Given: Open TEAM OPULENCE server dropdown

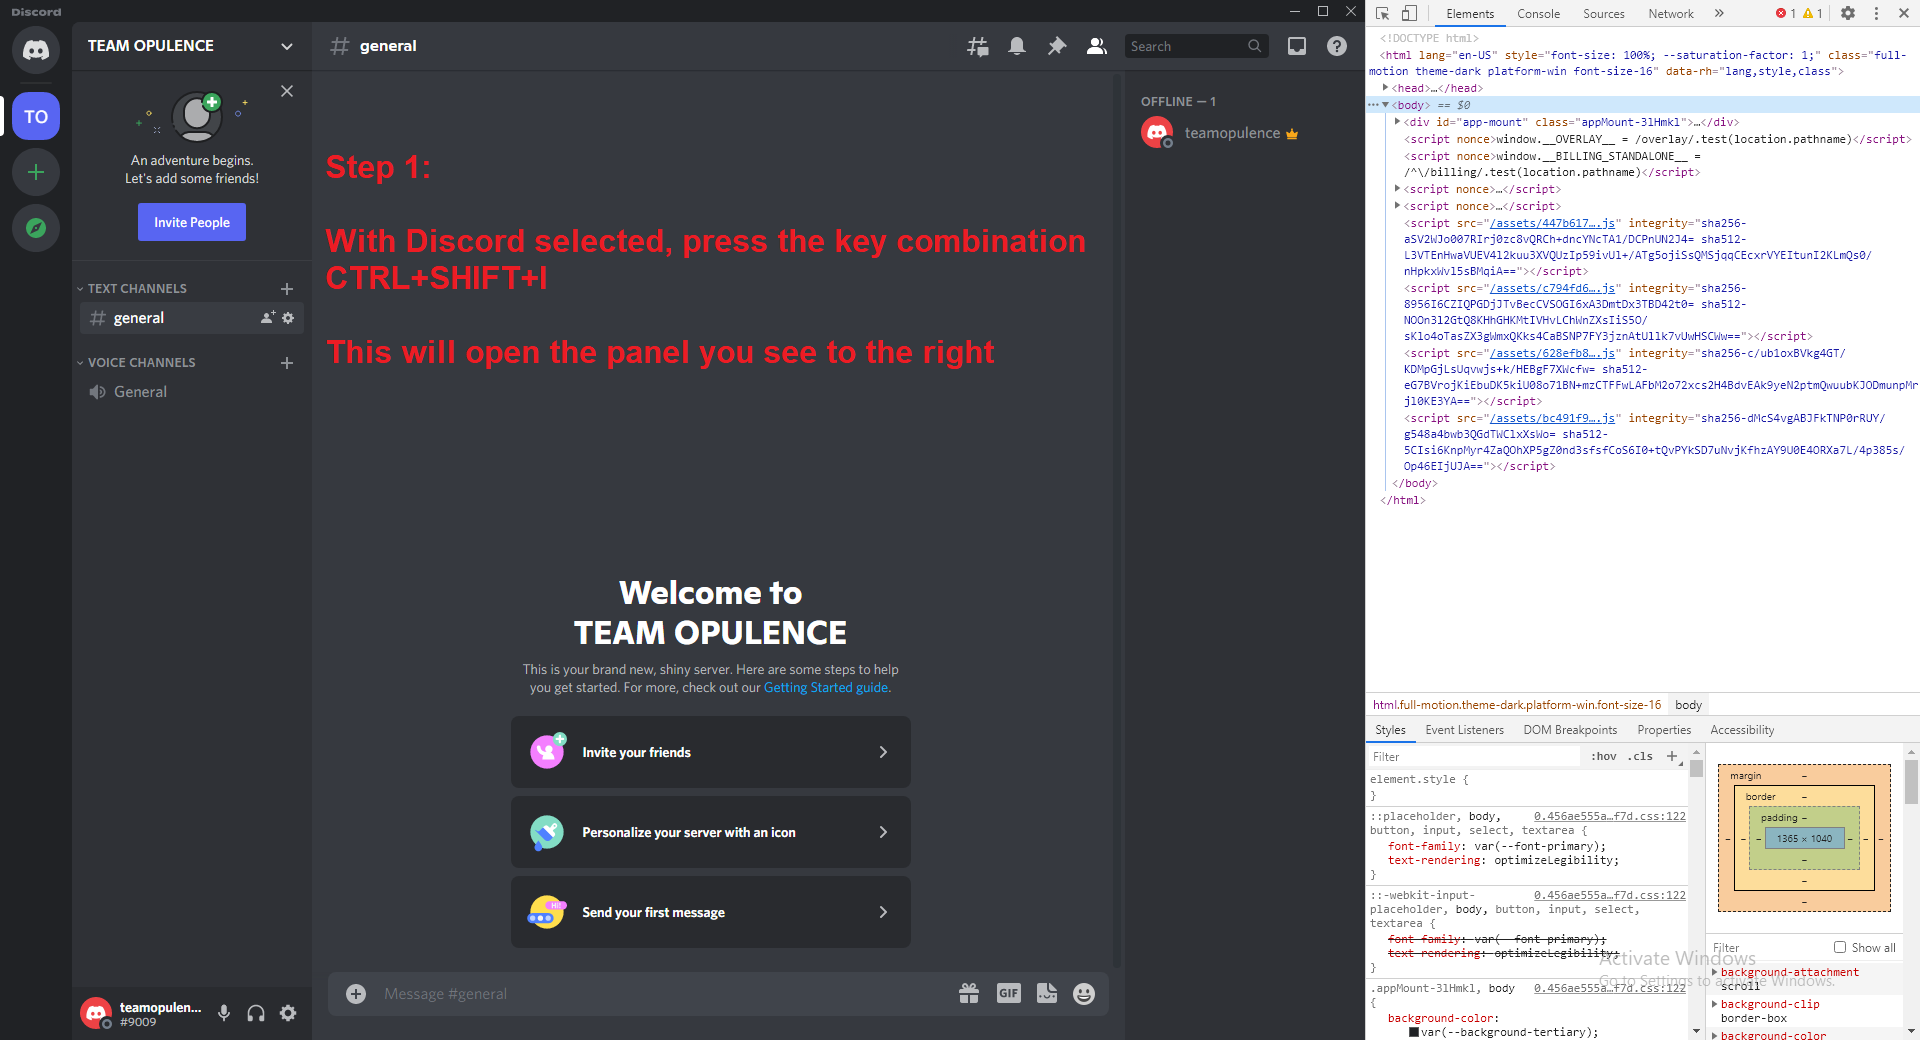Looking at the screenshot, I should [x=287, y=46].
